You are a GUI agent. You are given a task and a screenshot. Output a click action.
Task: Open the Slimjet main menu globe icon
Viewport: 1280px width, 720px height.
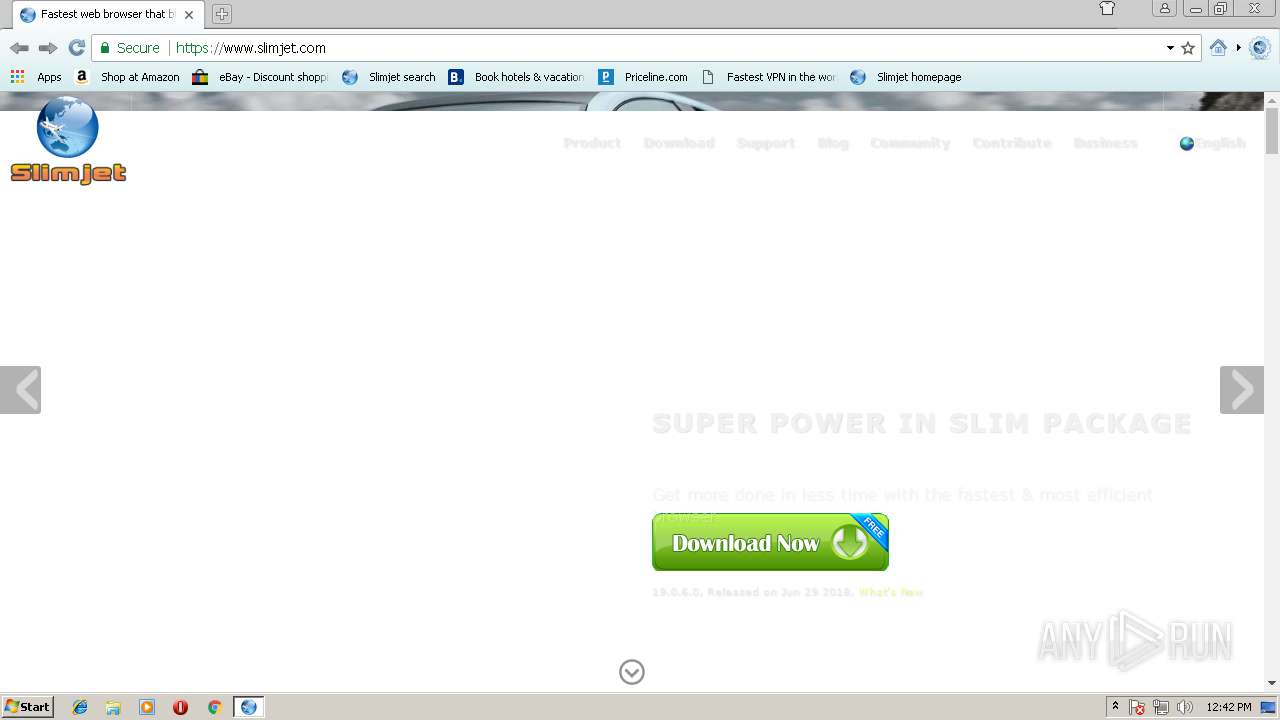(x=1260, y=48)
